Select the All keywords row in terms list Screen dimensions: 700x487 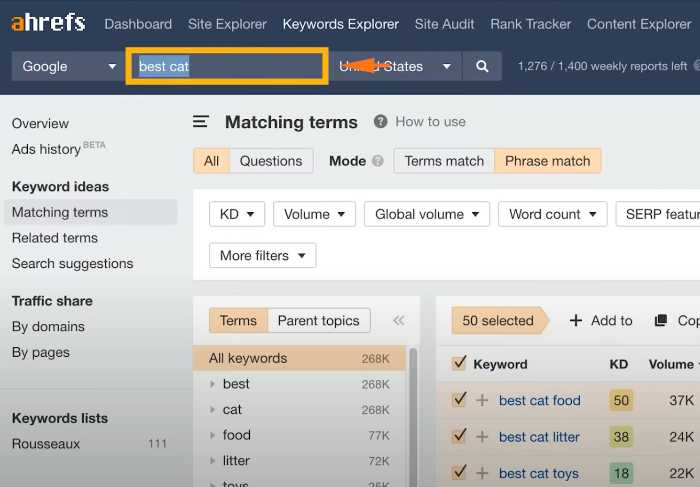(299, 358)
